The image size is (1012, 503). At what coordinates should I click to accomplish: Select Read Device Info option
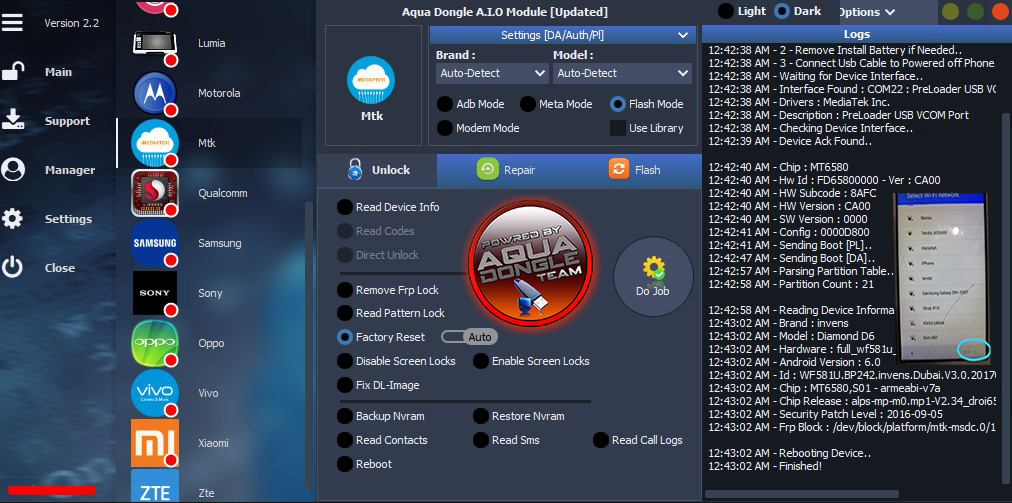[x=345, y=207]
